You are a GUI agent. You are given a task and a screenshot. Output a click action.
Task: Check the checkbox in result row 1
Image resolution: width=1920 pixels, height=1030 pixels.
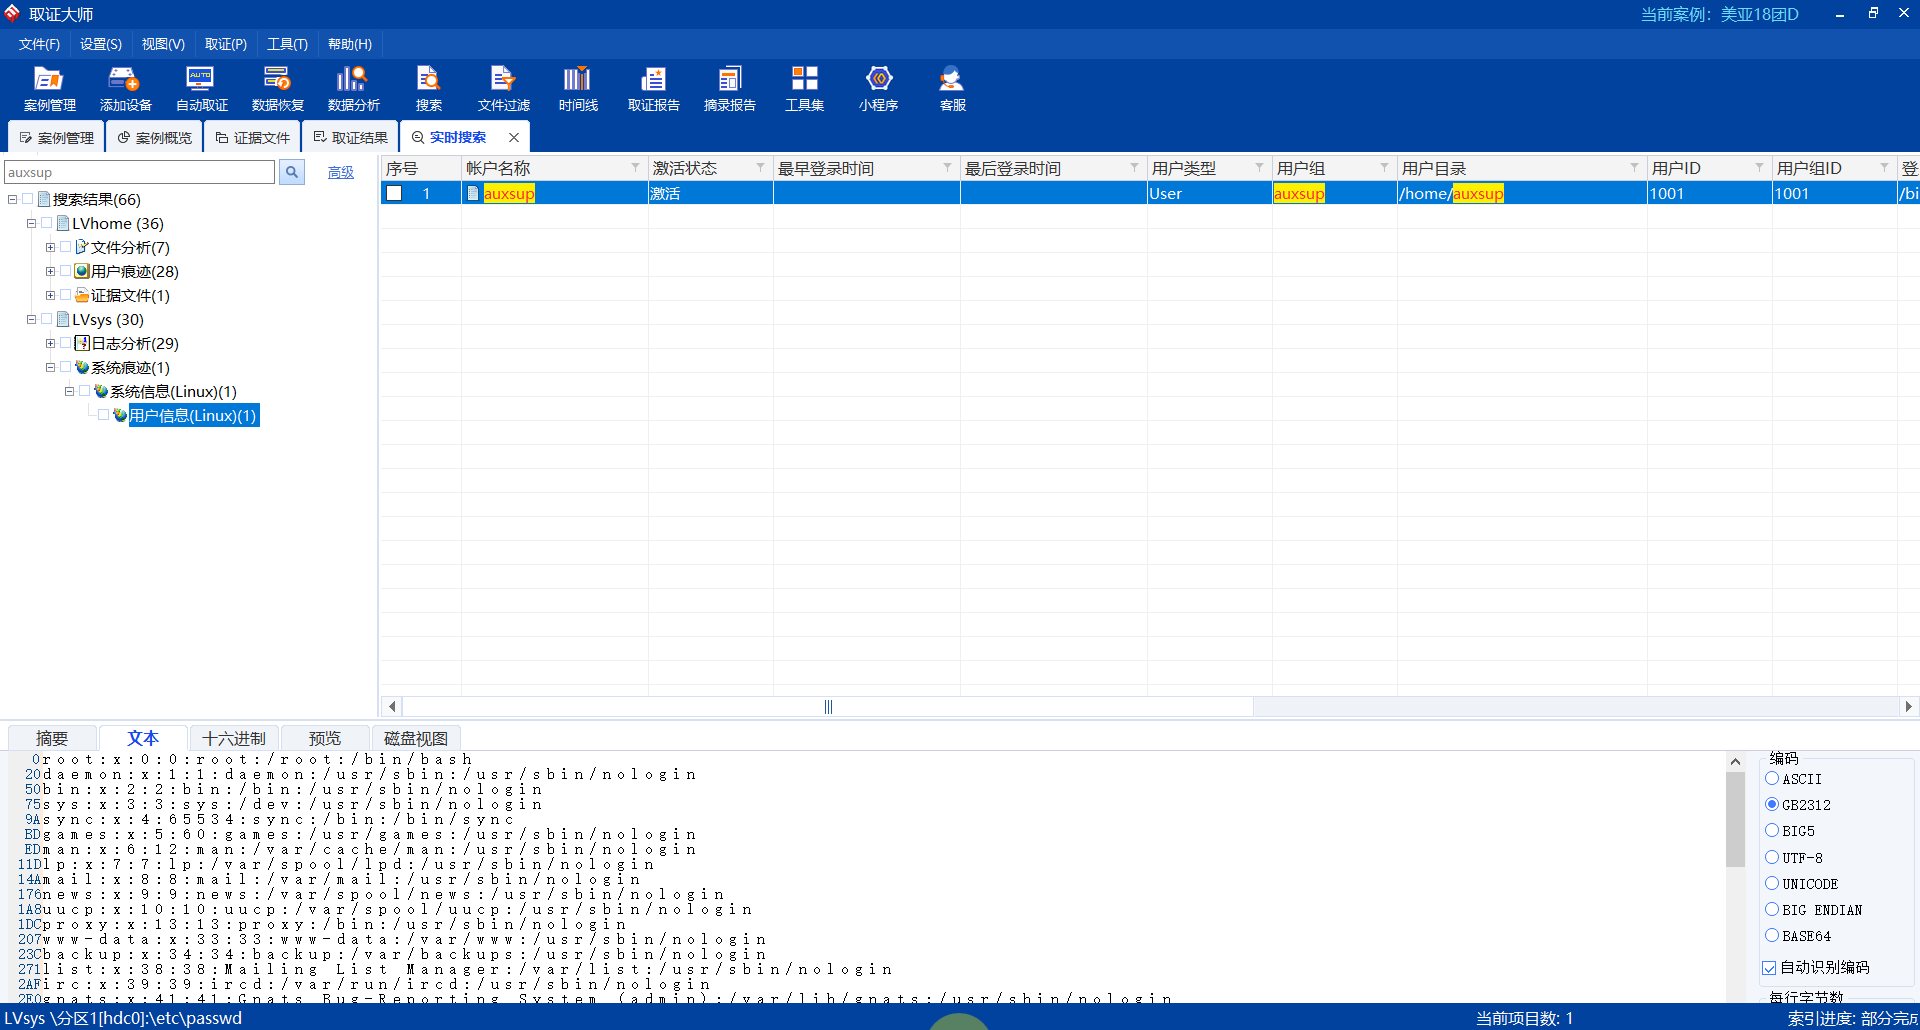point(394,193)
